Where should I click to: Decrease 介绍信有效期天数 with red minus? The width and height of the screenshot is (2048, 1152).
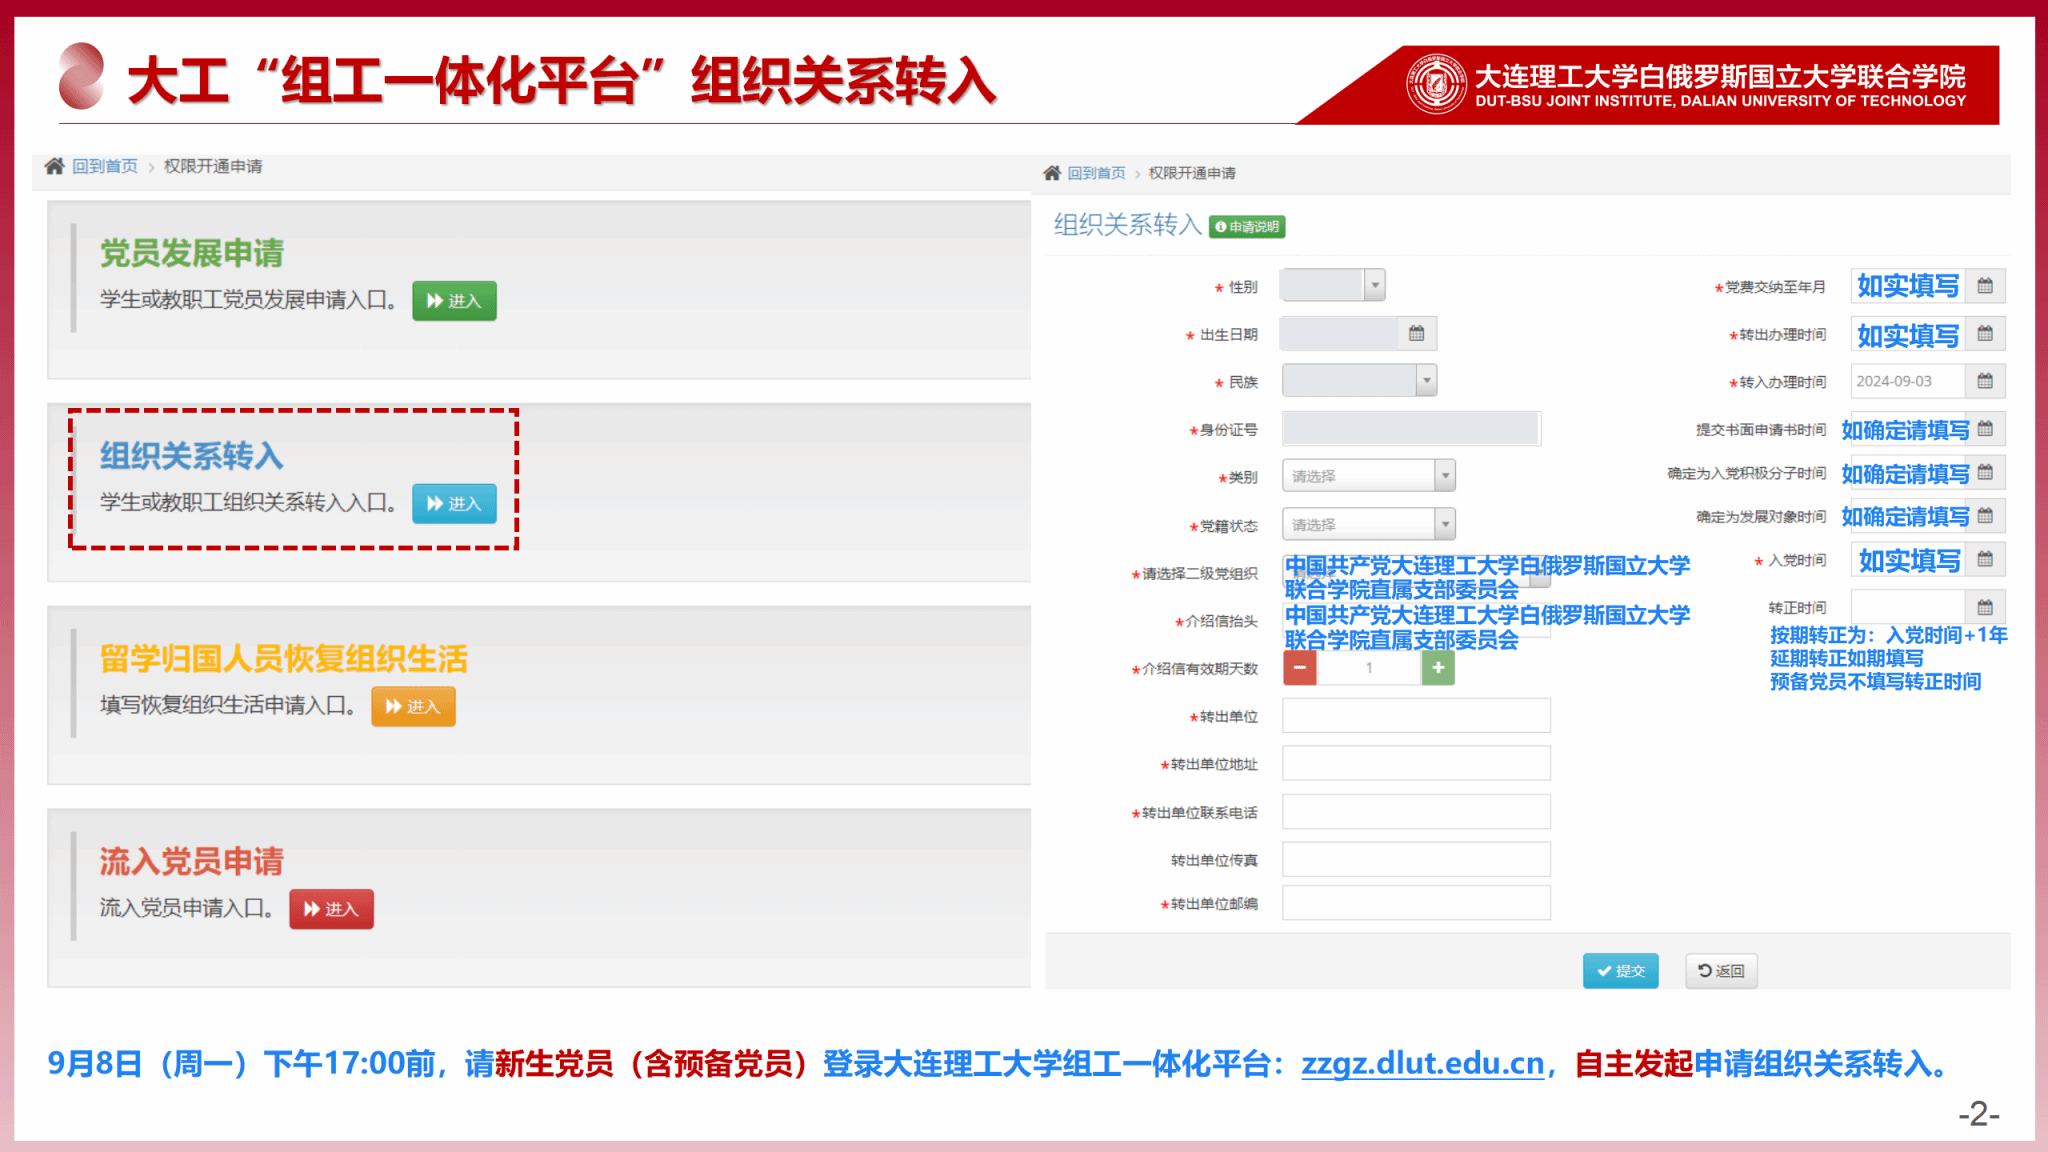pyautogui.click(x=1300, y=667)
